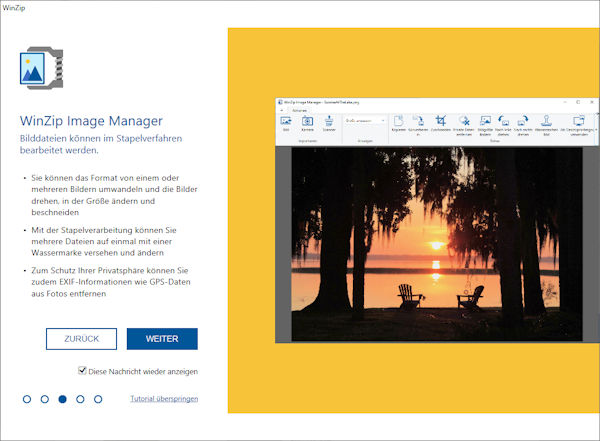Open the fifth tutorial page dot
Screen dimensions: 600x441
pos(98,399)
